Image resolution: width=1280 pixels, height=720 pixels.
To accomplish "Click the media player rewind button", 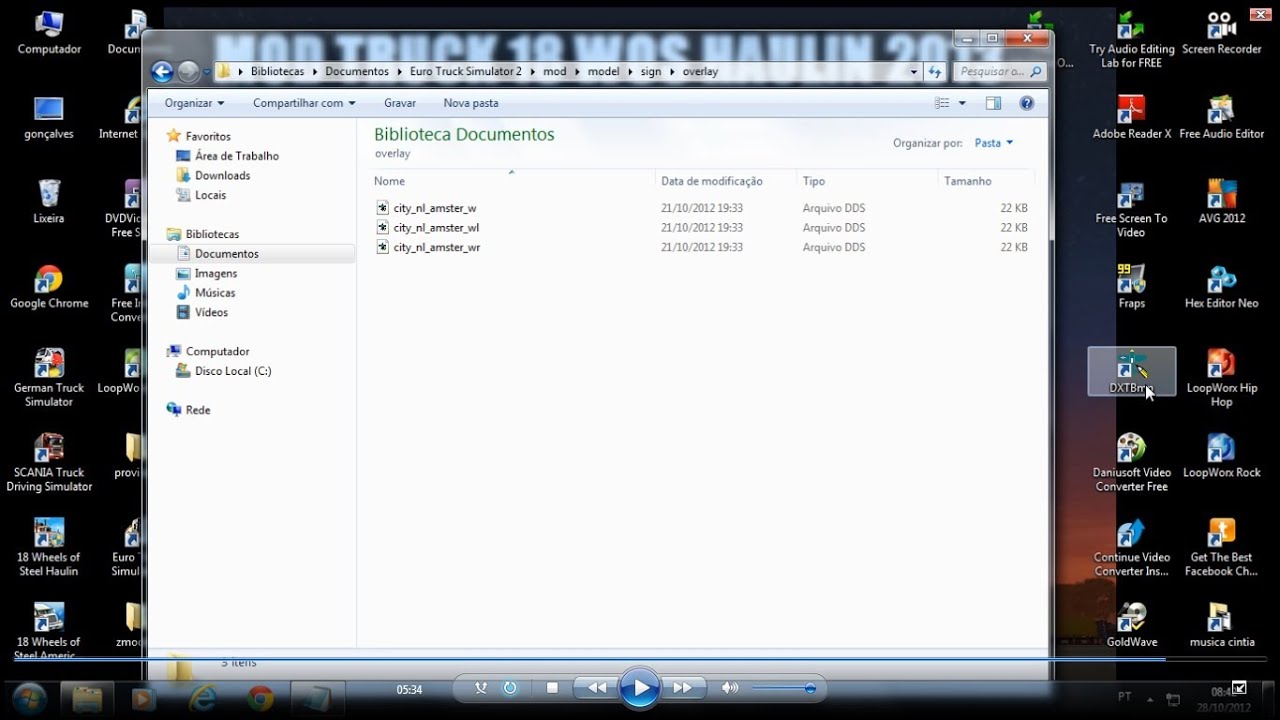I will coord(596,688).
